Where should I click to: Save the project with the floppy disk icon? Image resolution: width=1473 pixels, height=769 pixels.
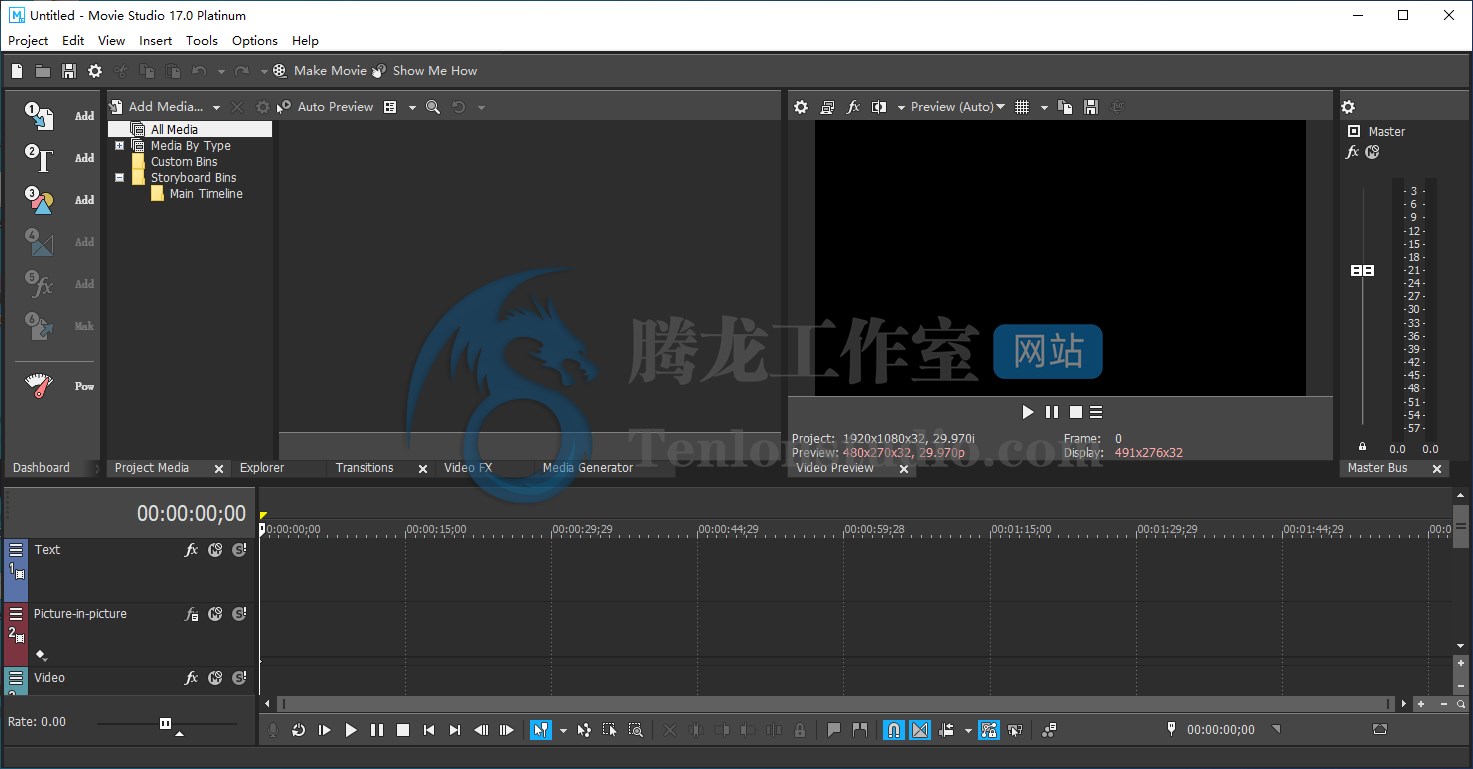pyautogui.click(x=69, y=71)
